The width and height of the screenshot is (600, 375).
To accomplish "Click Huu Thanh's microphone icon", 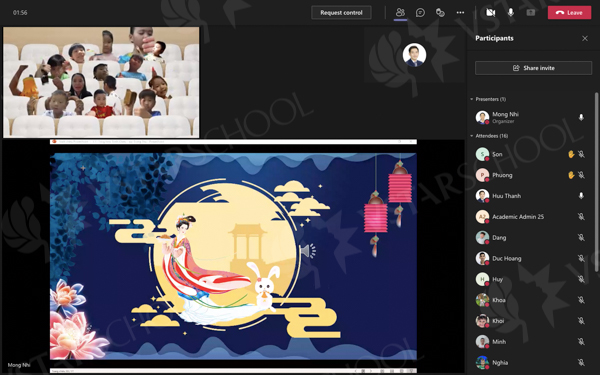I will 581,196.
